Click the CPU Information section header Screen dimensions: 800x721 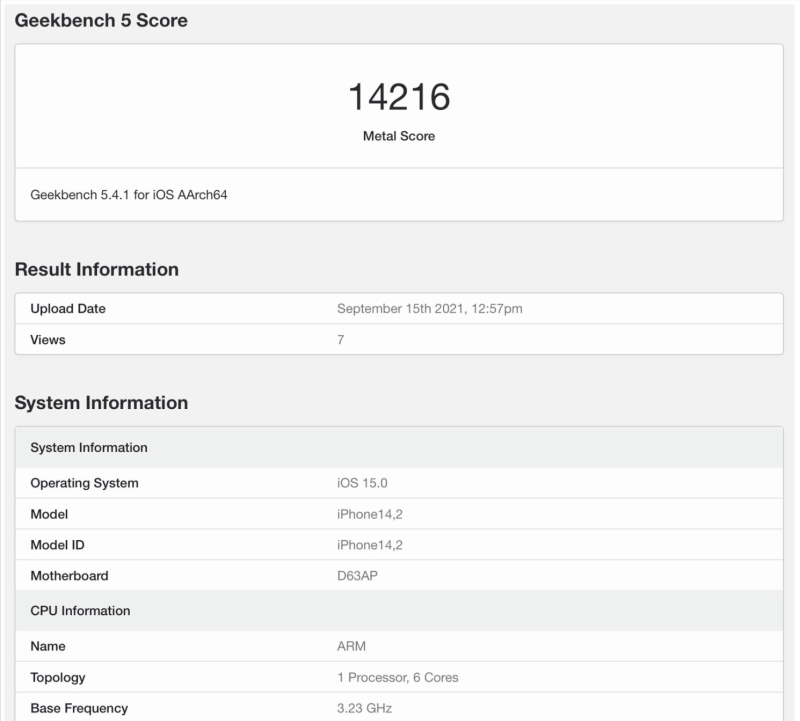(x=399, y=611)
